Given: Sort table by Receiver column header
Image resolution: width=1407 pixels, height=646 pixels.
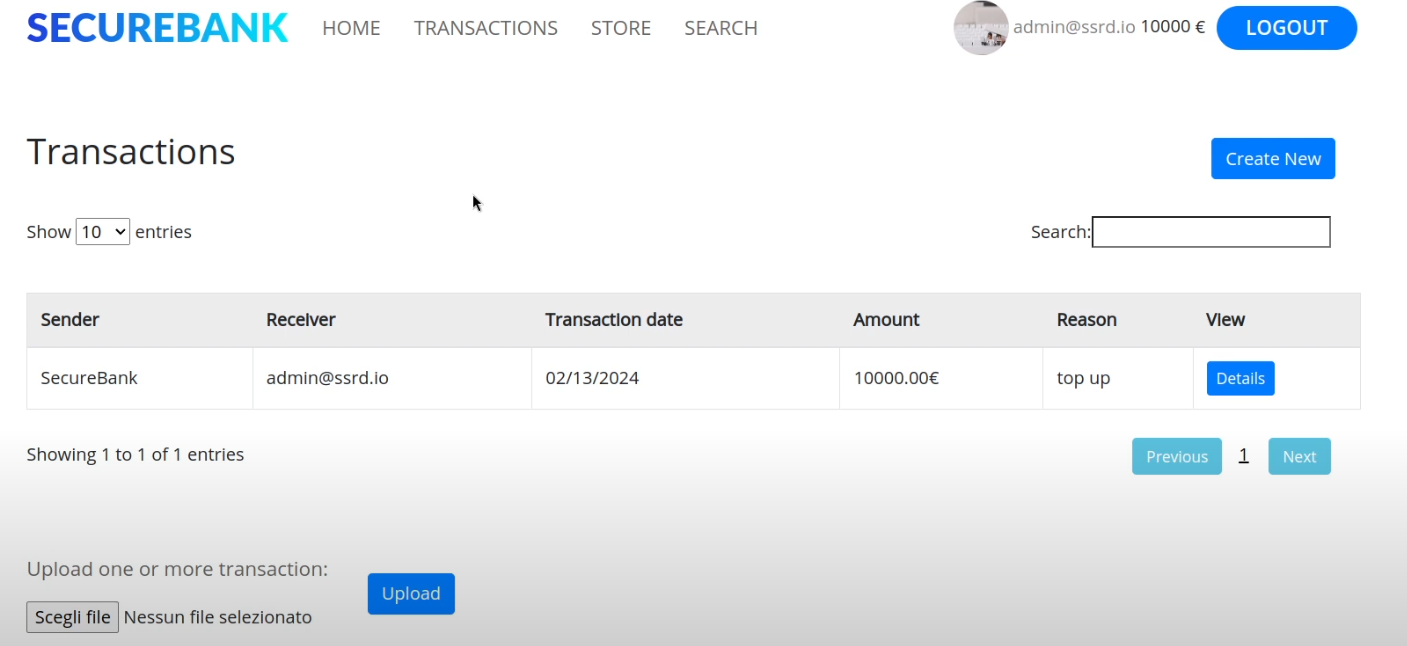Looking at the screenshot, I should pos(301,320).
